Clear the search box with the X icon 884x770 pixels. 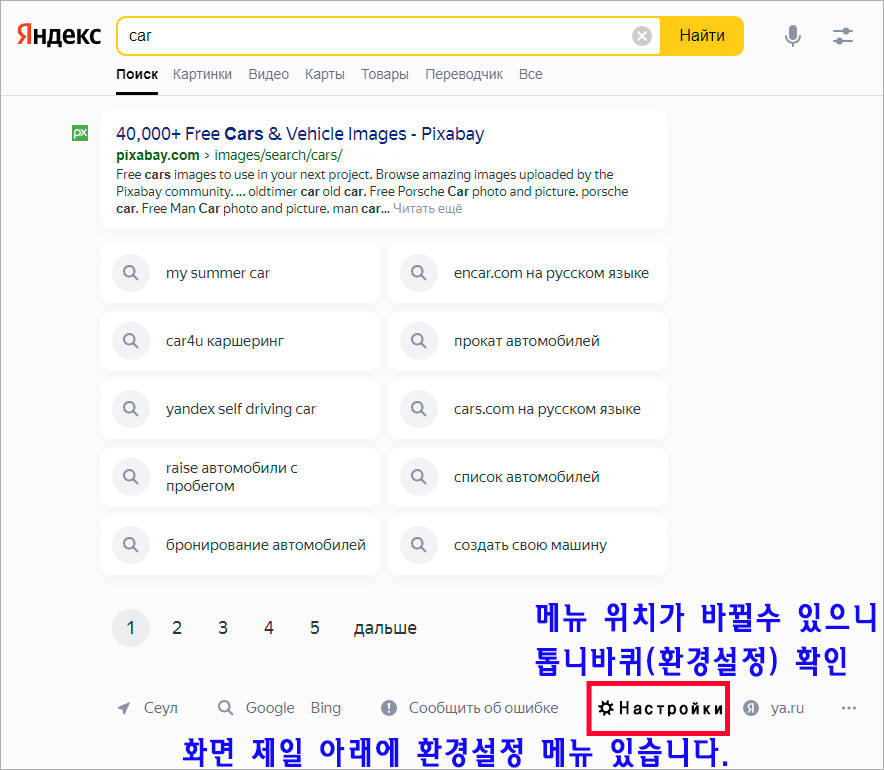642,36
